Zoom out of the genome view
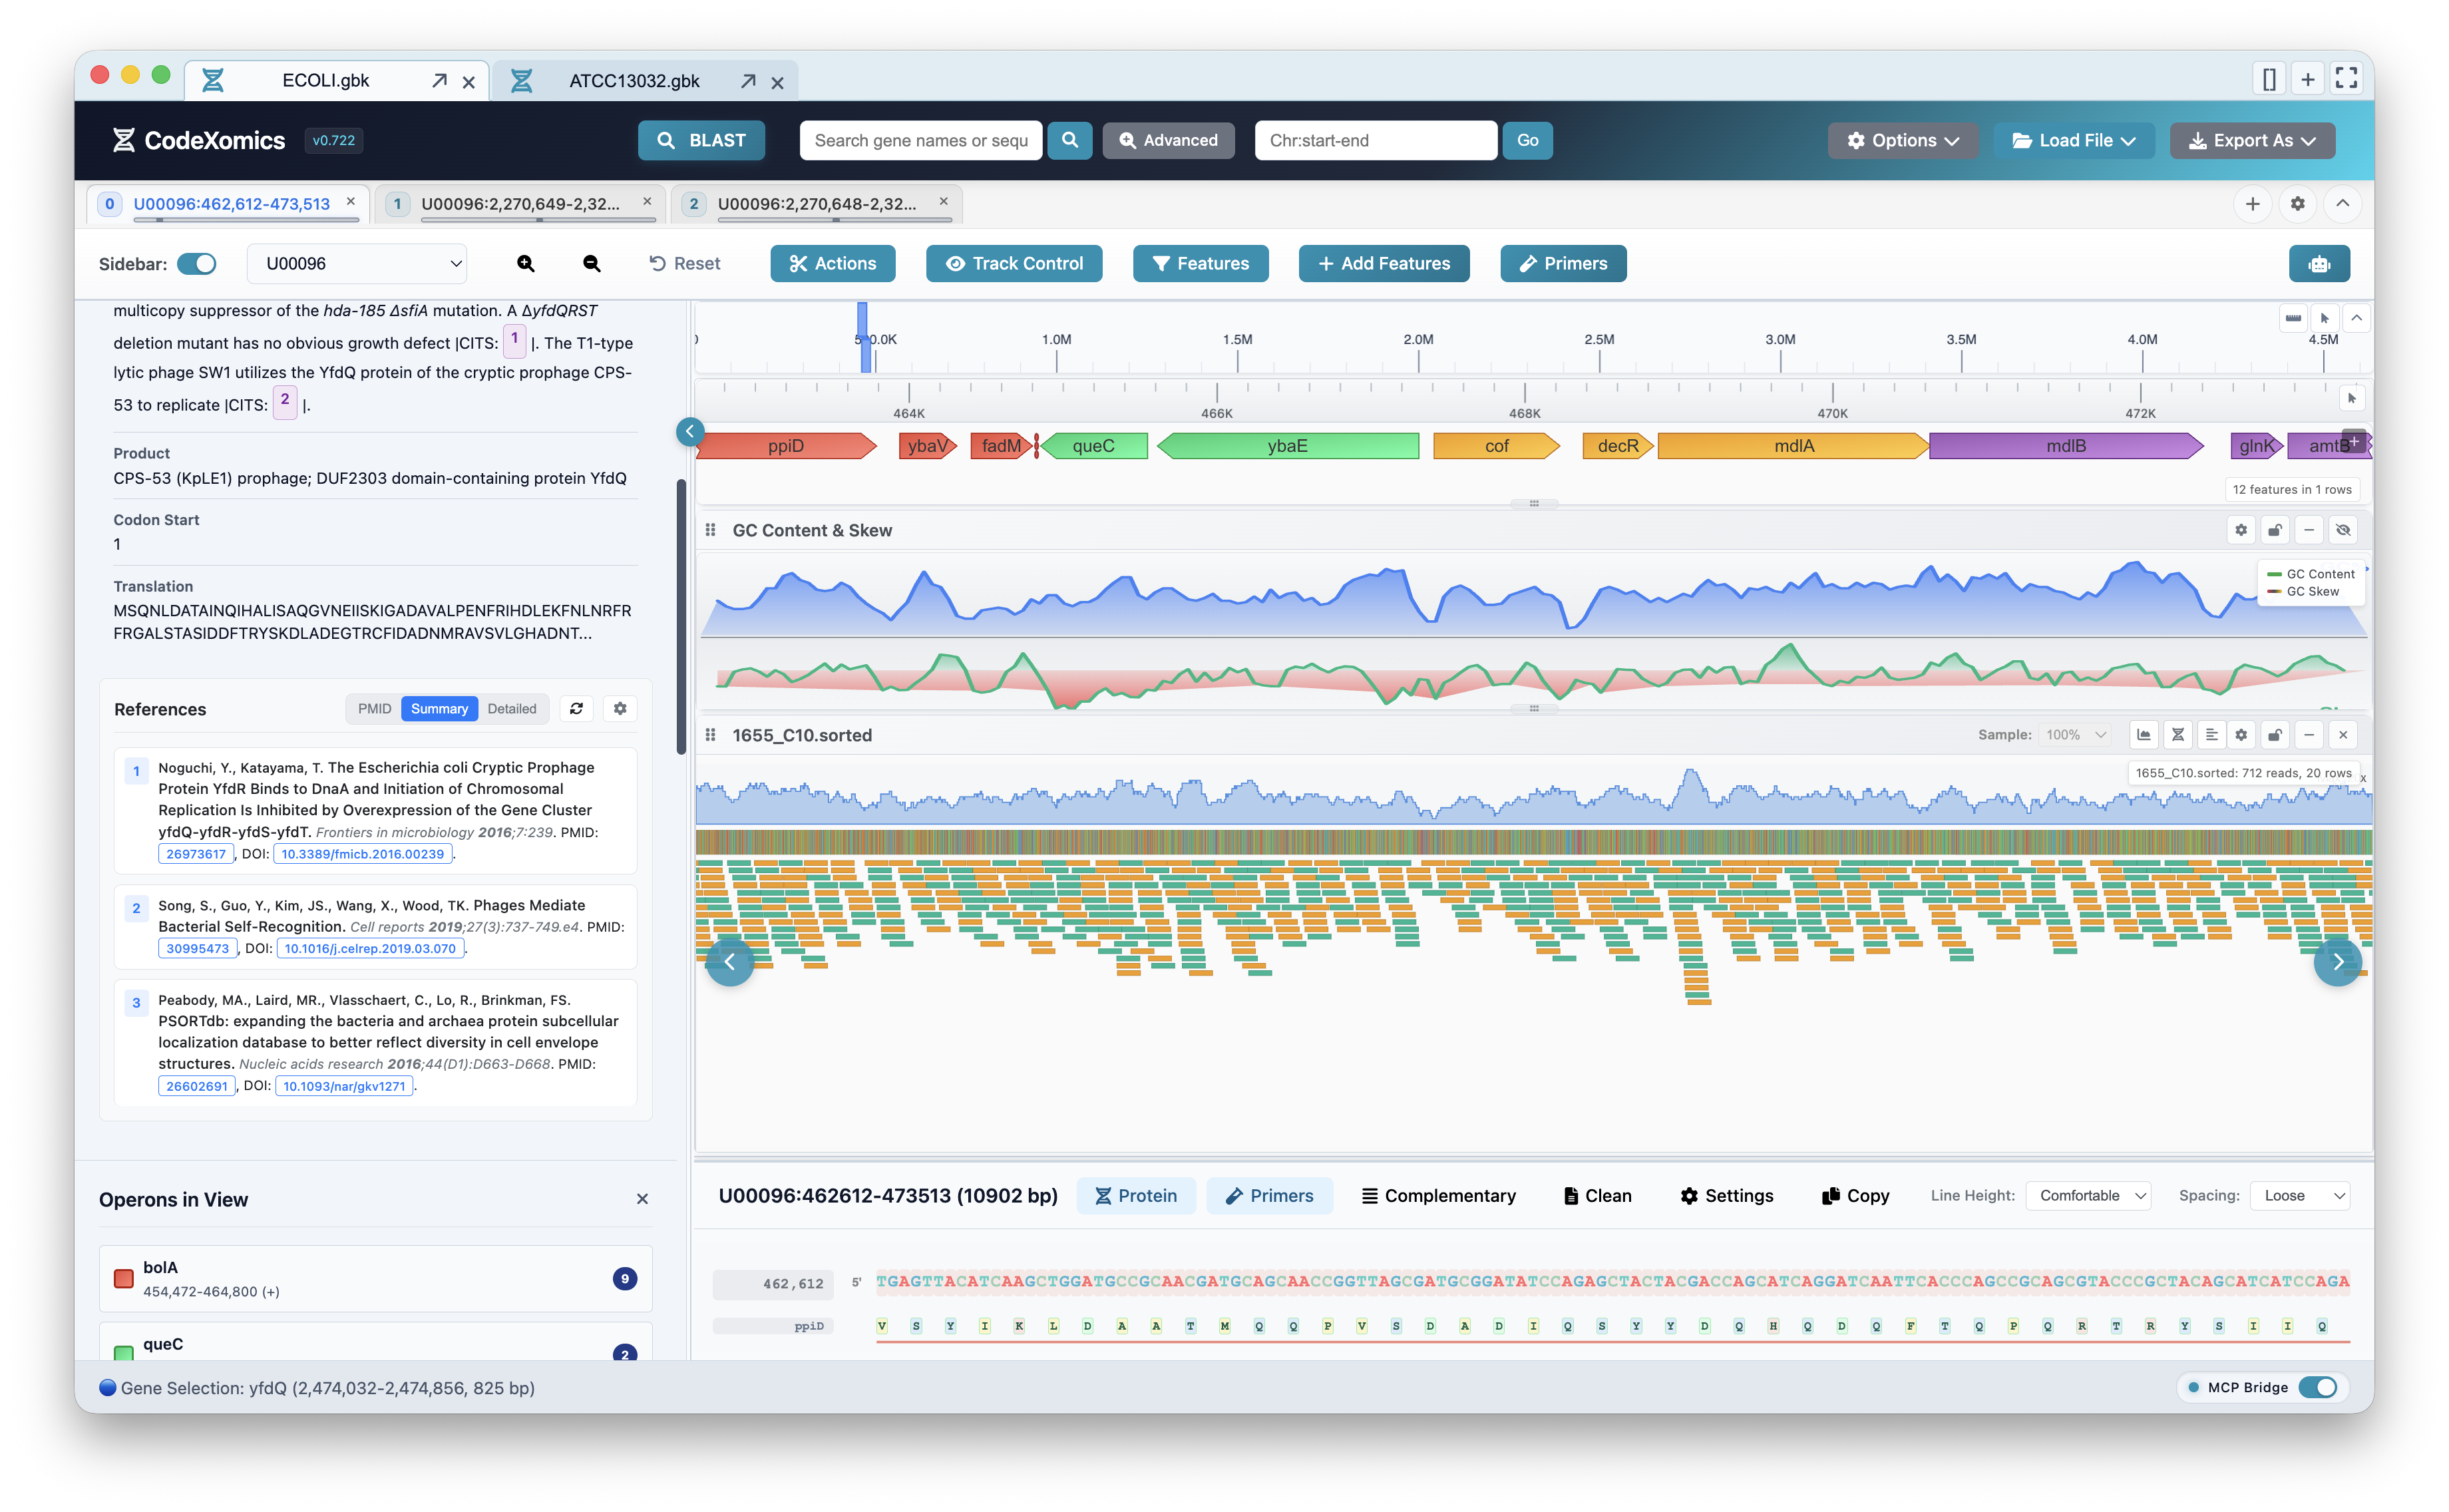This screenshot has width=2449, height=1512. pos(591,264)
